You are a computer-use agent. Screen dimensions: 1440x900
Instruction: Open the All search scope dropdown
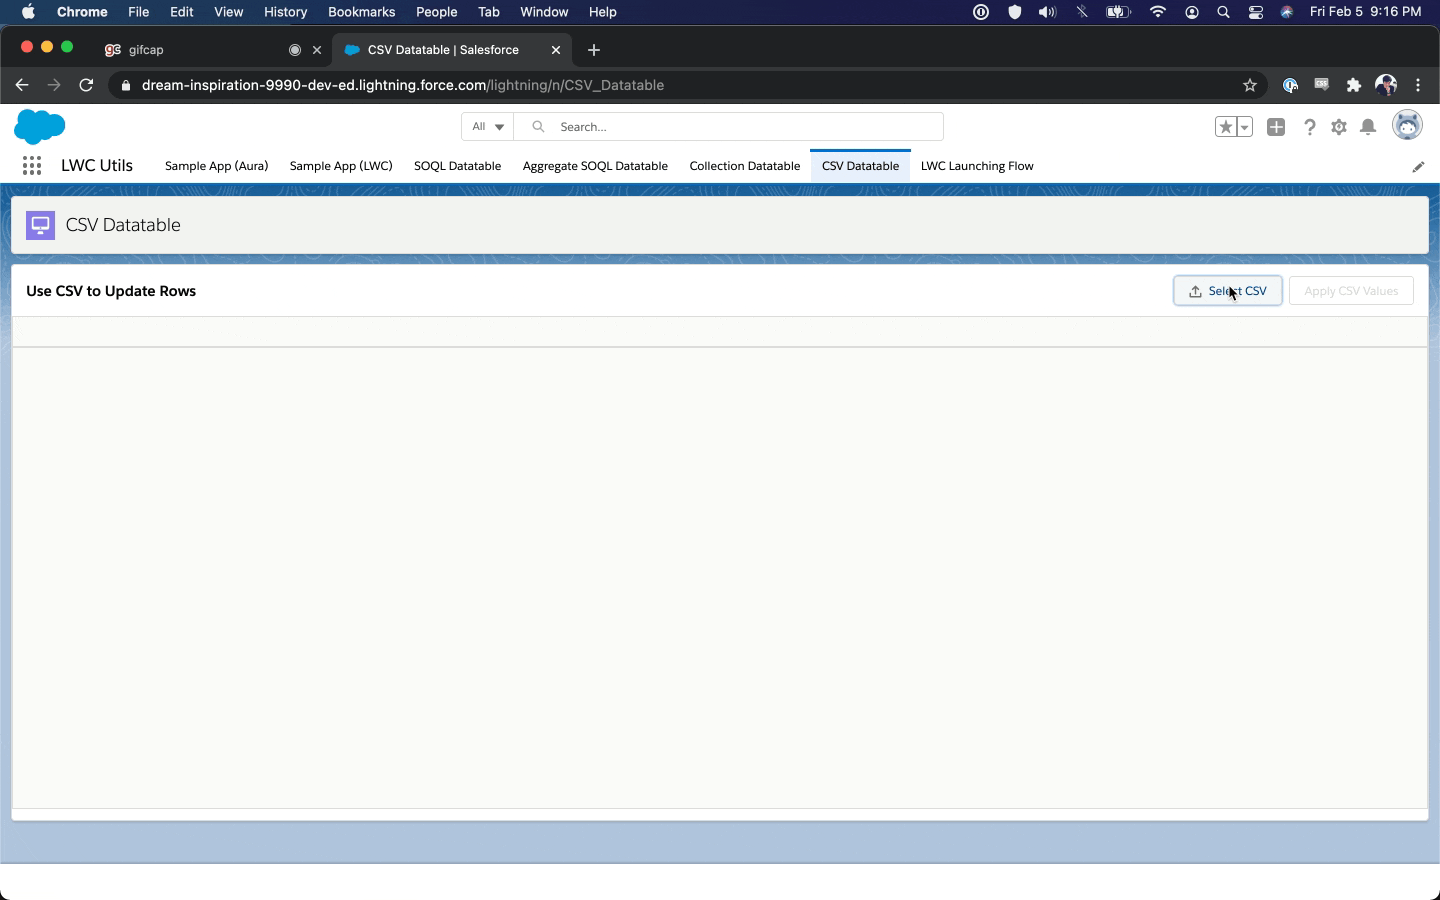486,127
